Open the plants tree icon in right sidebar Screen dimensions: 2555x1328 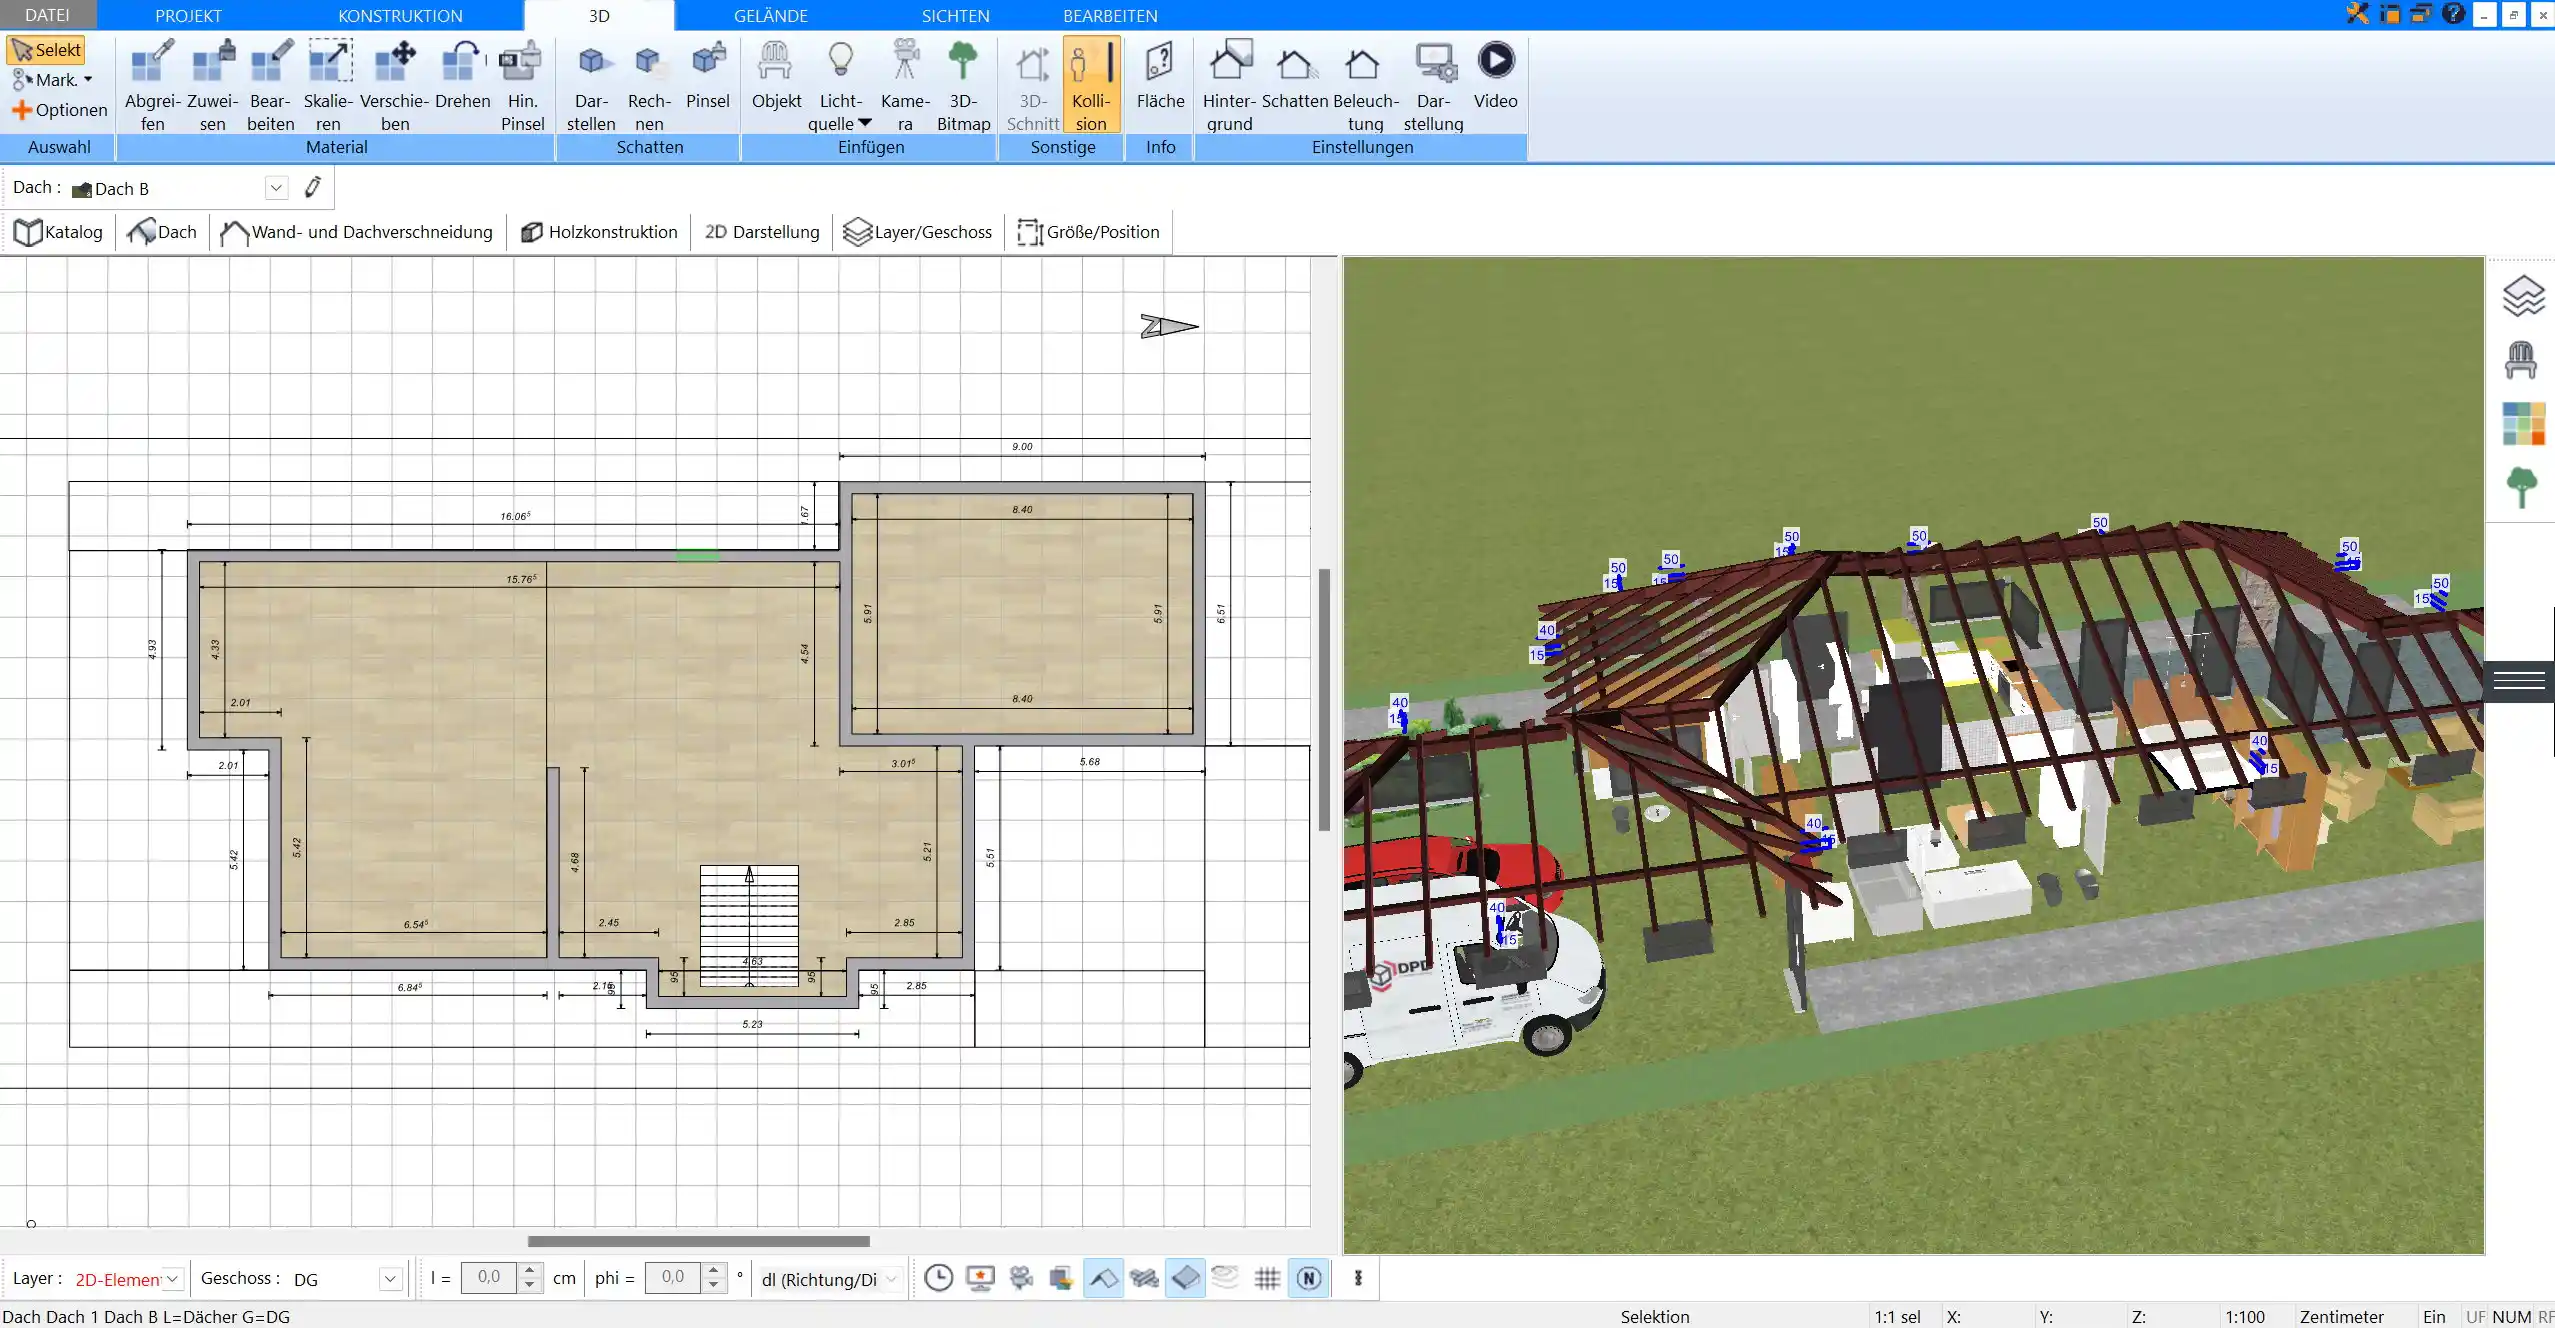coord(2522,488)
